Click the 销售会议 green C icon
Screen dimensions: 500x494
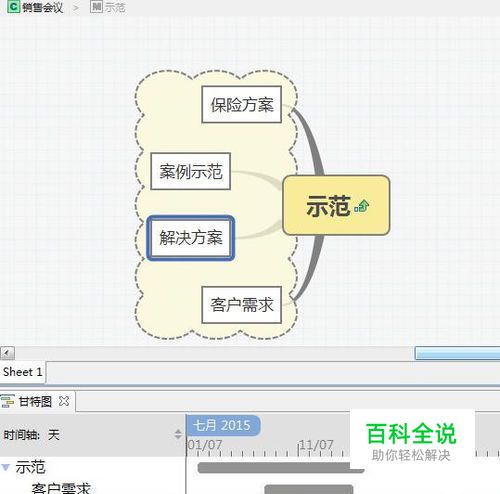(x=14, y=7)
